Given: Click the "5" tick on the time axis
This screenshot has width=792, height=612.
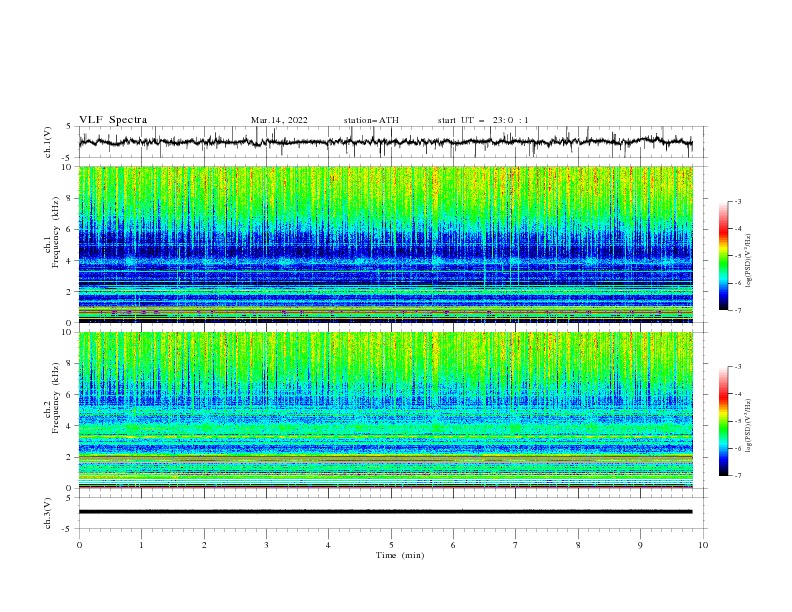Looking at the screenshot, I should click(x=391, y=545).
